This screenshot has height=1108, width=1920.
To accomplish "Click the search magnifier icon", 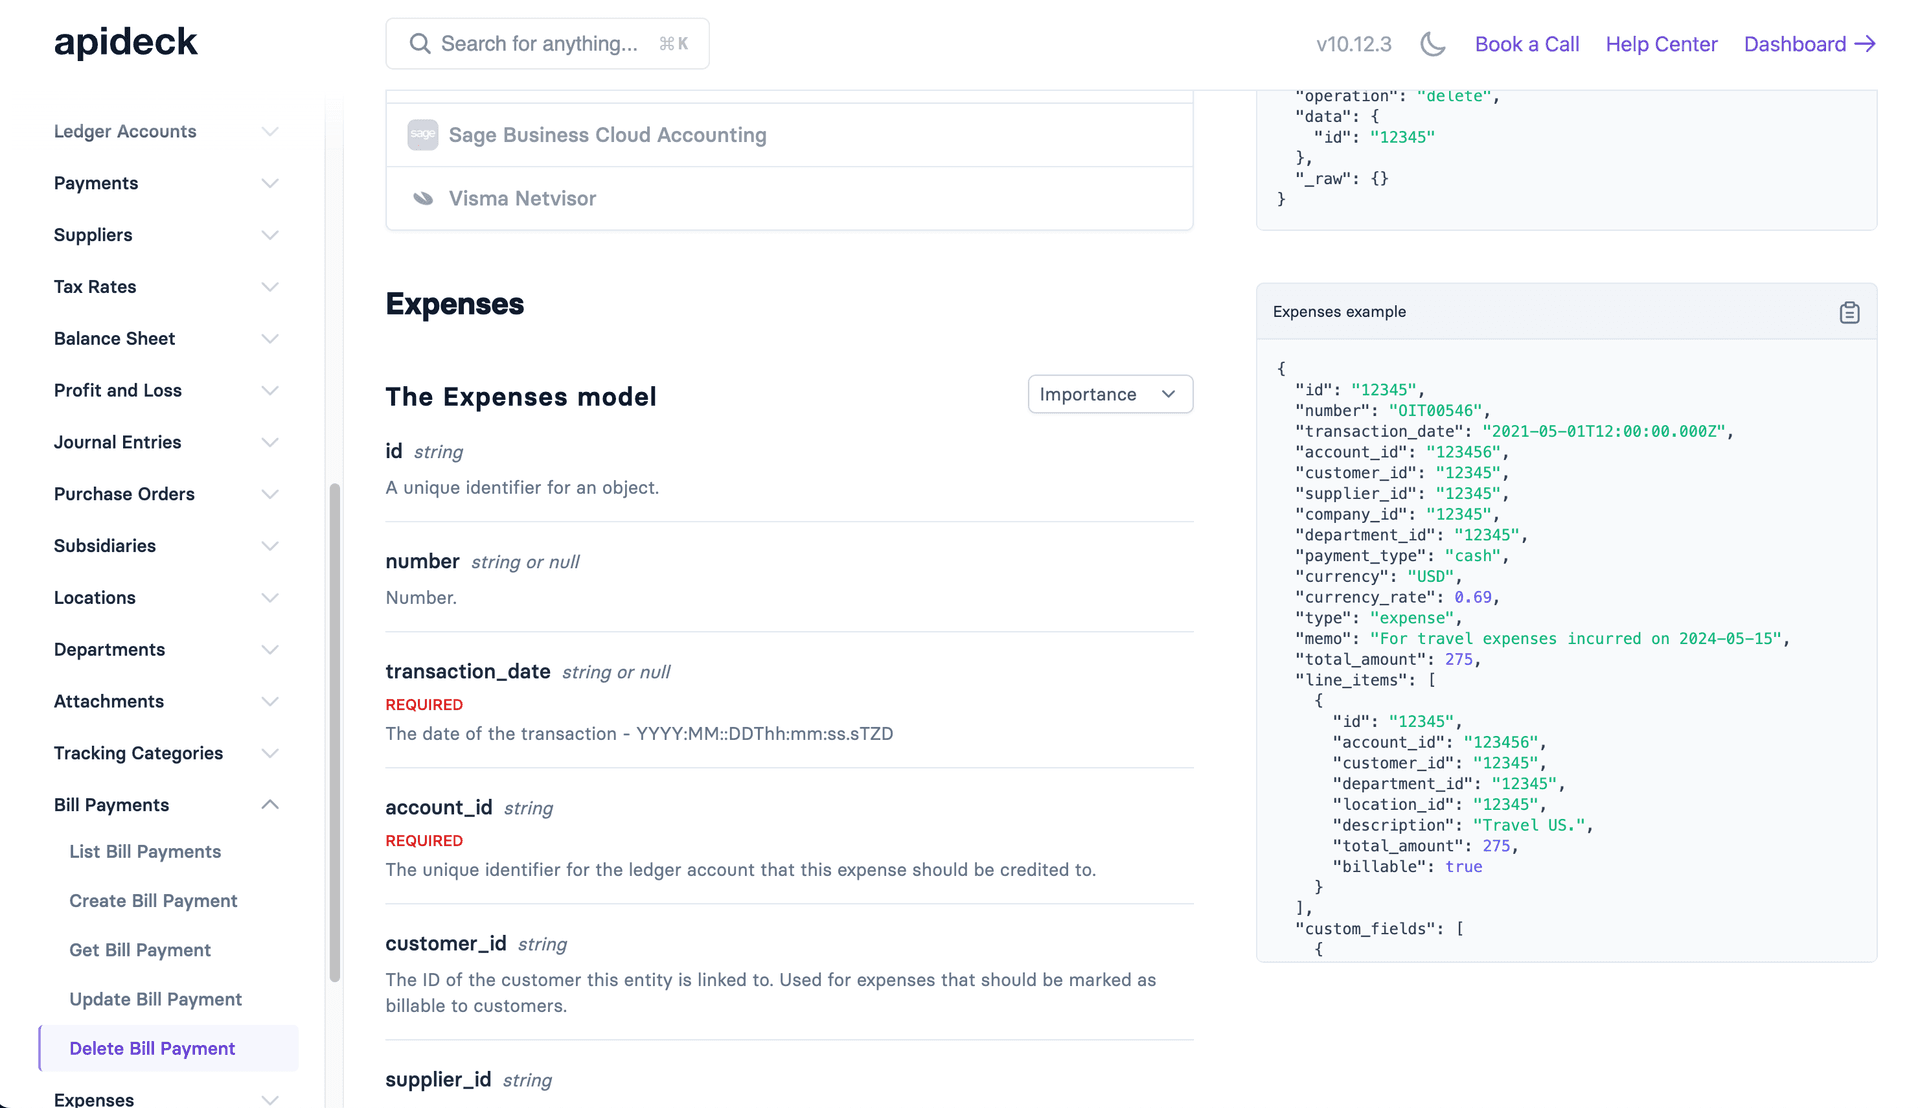I will point(420,44).
